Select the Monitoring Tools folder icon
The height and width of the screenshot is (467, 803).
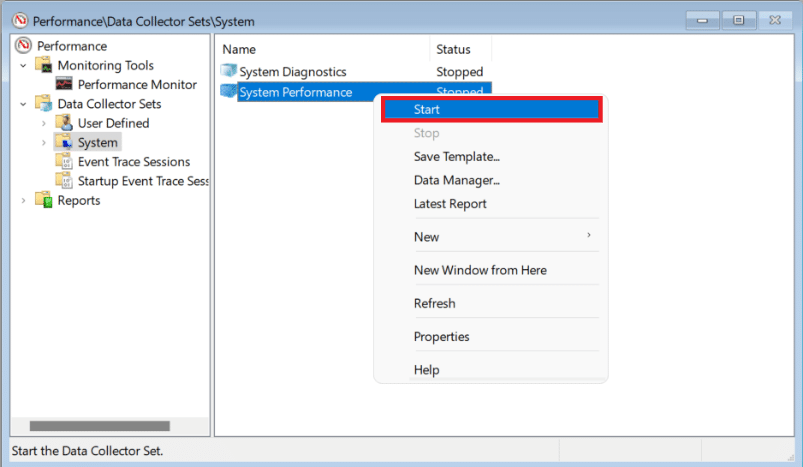(x=43, y=66)
